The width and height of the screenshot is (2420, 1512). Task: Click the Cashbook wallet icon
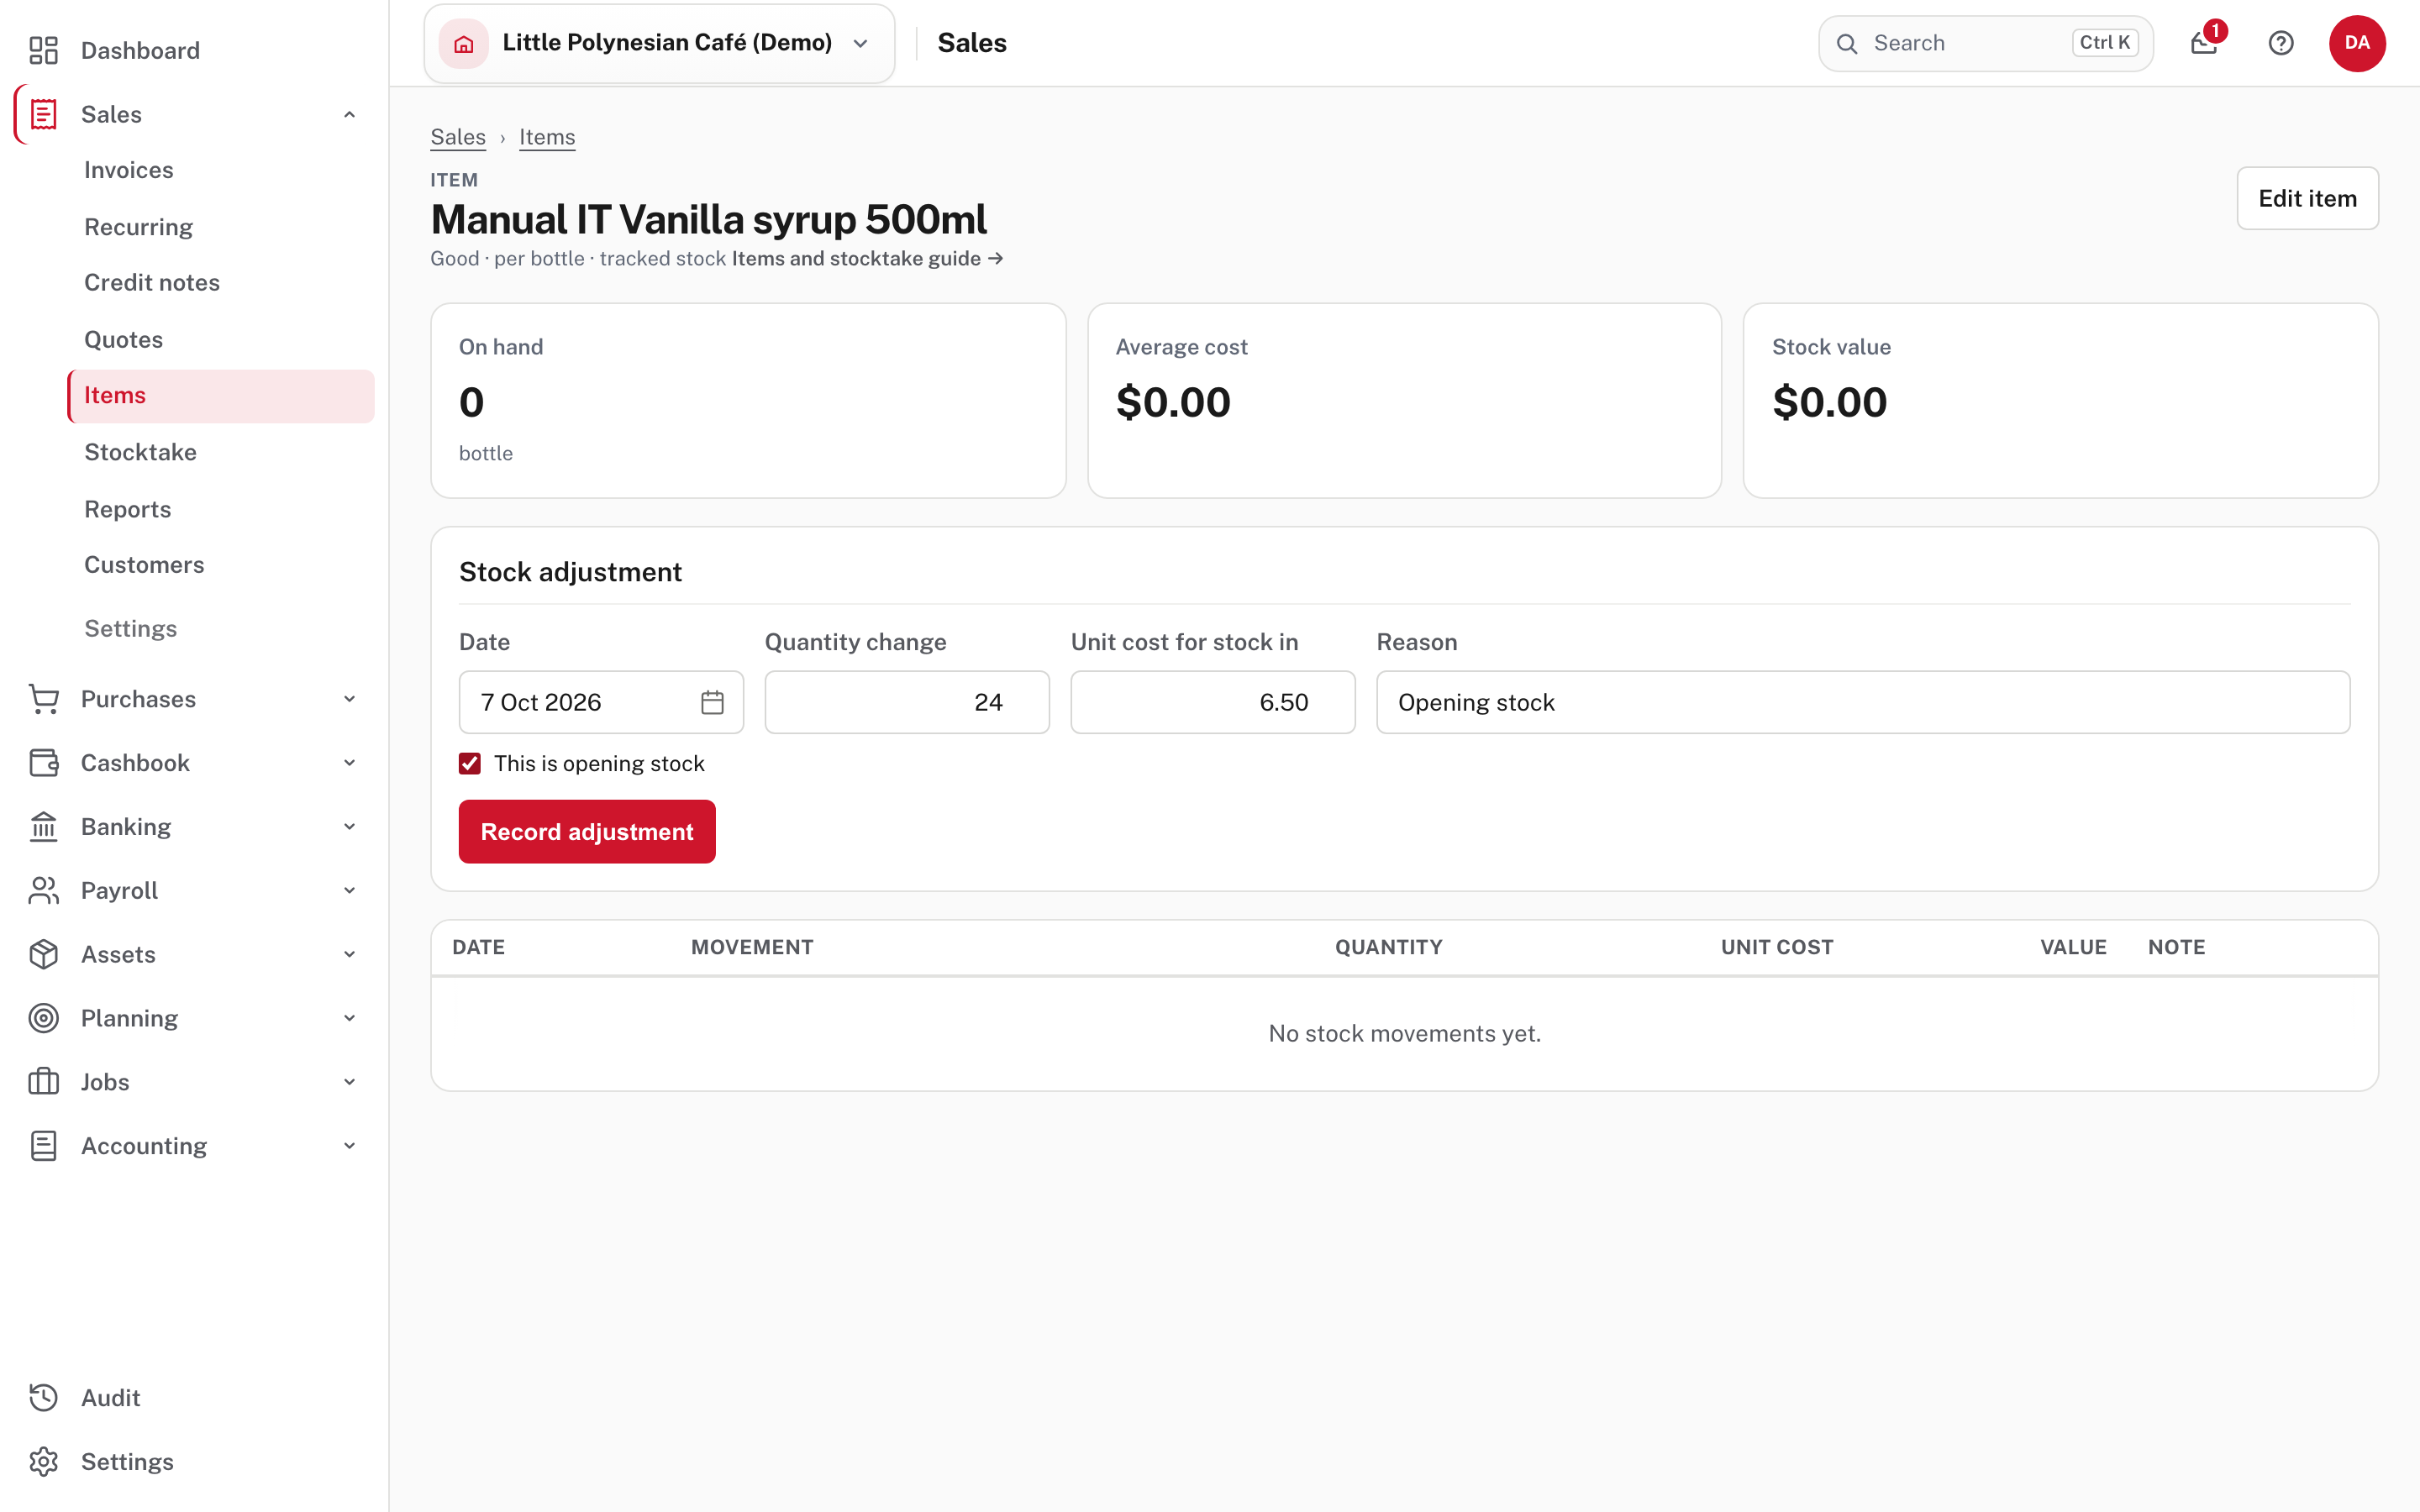coord(43,763)
